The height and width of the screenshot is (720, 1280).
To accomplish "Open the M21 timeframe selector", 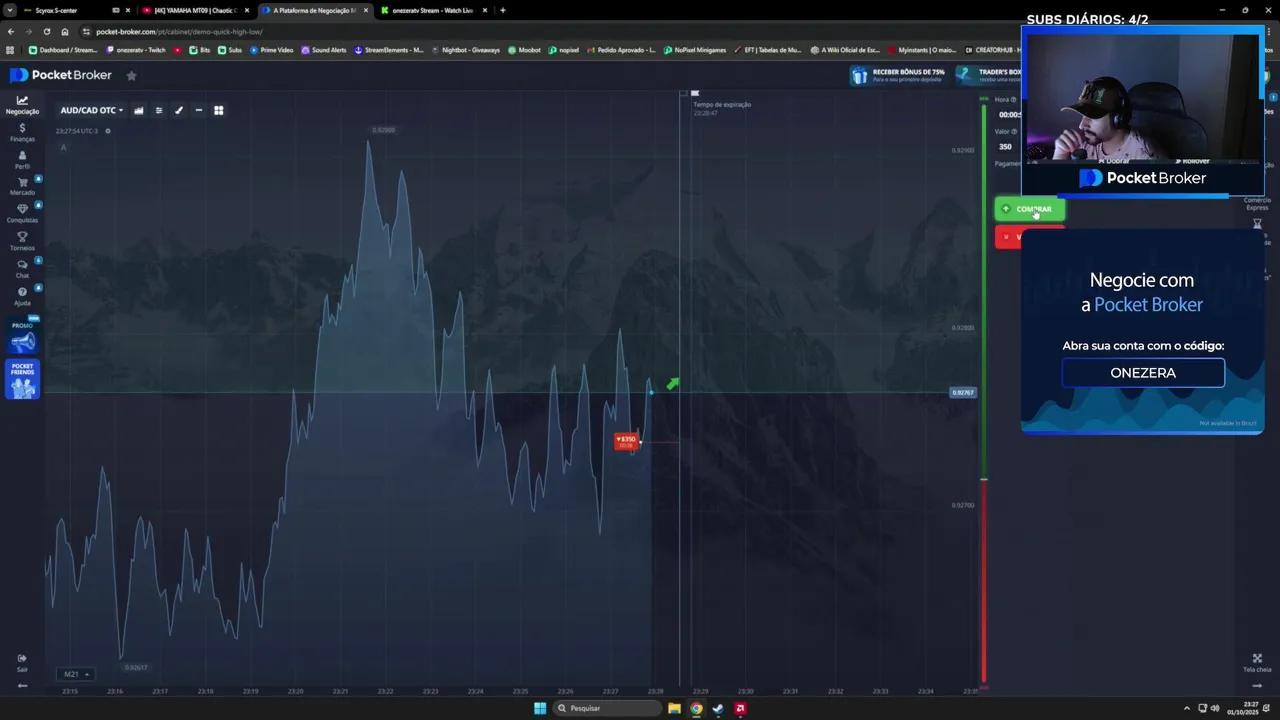I will tap(75, 674).
